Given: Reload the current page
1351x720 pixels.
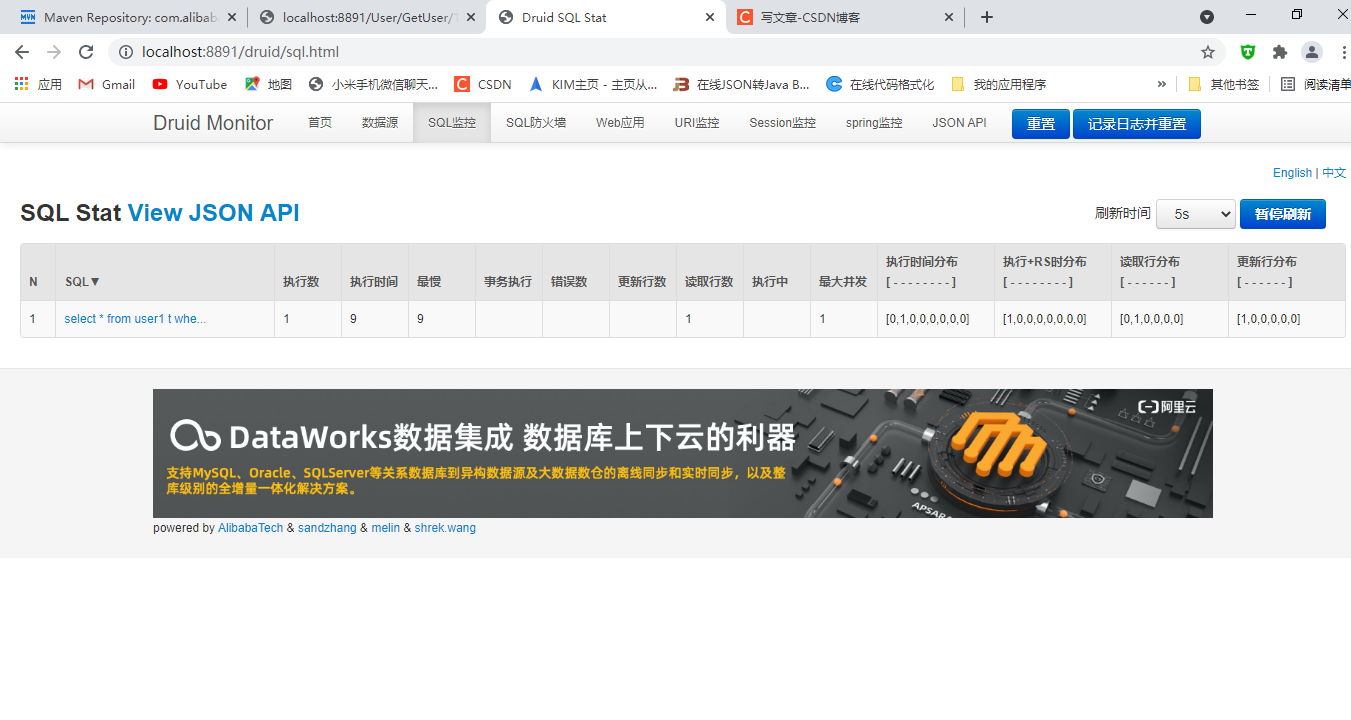Looking at the screenshot, I should [x=87, y=51].
